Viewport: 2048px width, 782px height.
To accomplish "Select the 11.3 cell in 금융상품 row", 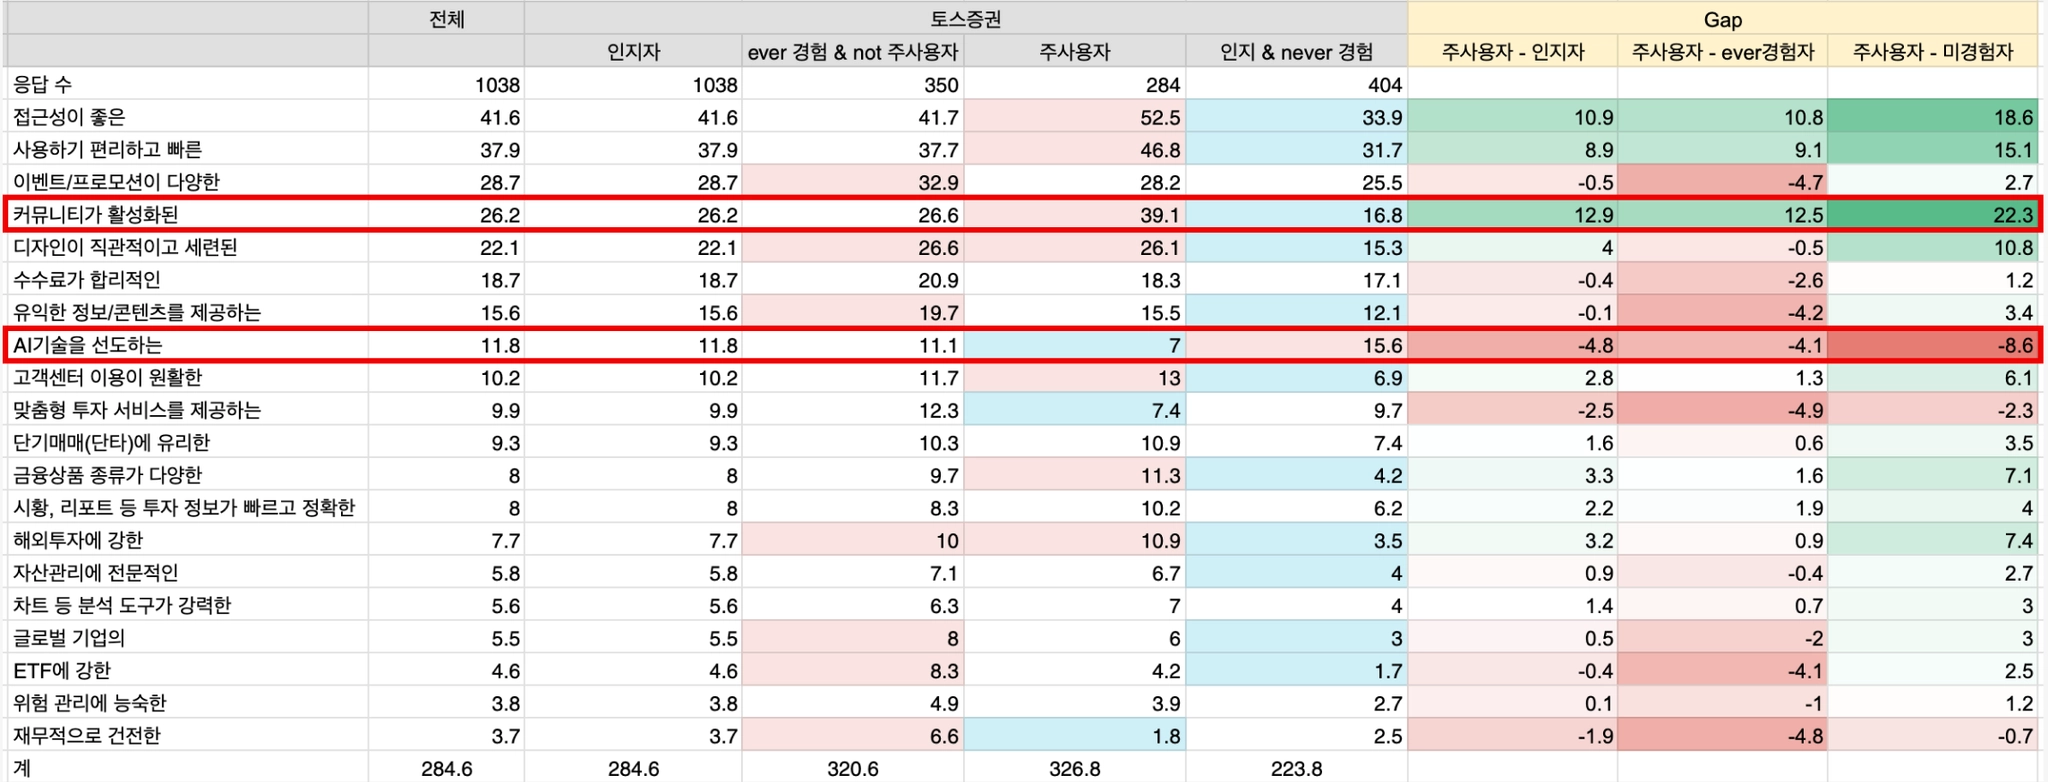I will pos(1075,475).
